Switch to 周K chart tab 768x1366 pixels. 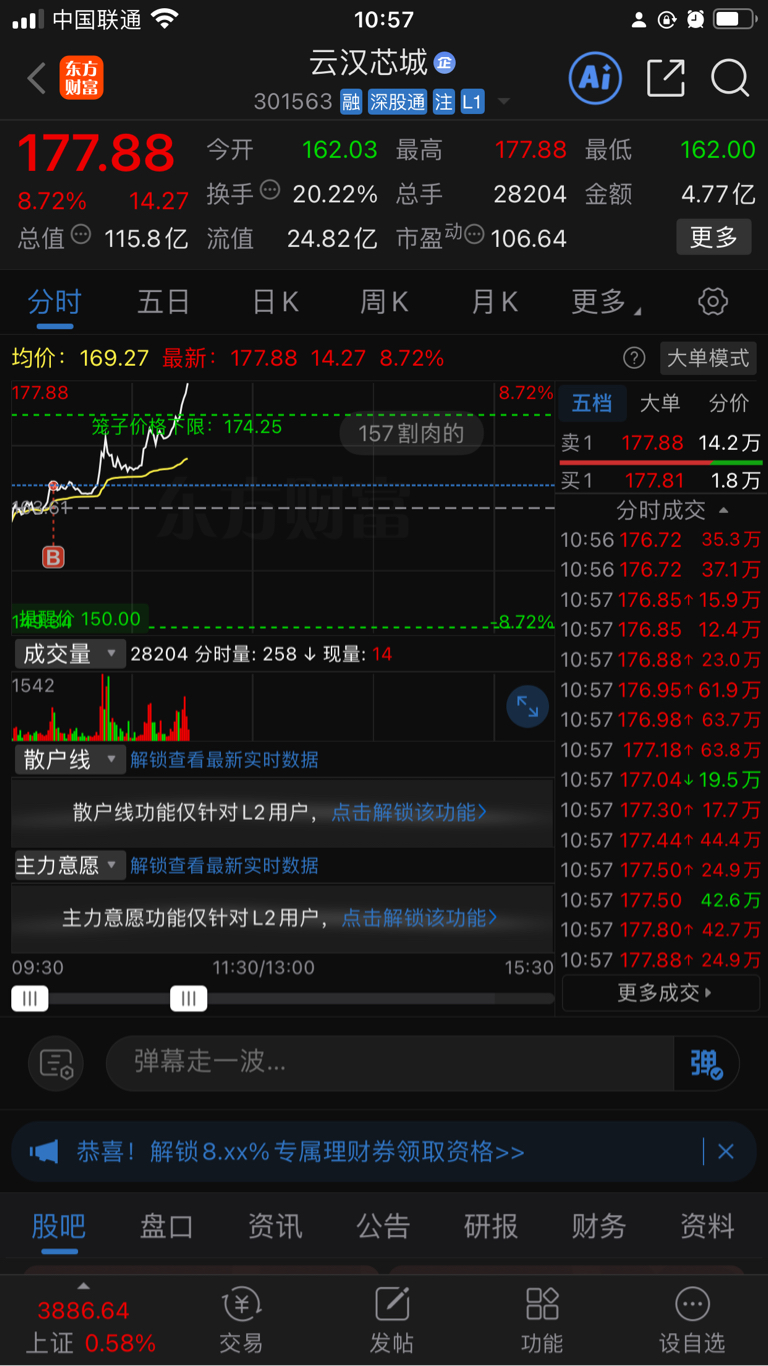click(384, 302)
